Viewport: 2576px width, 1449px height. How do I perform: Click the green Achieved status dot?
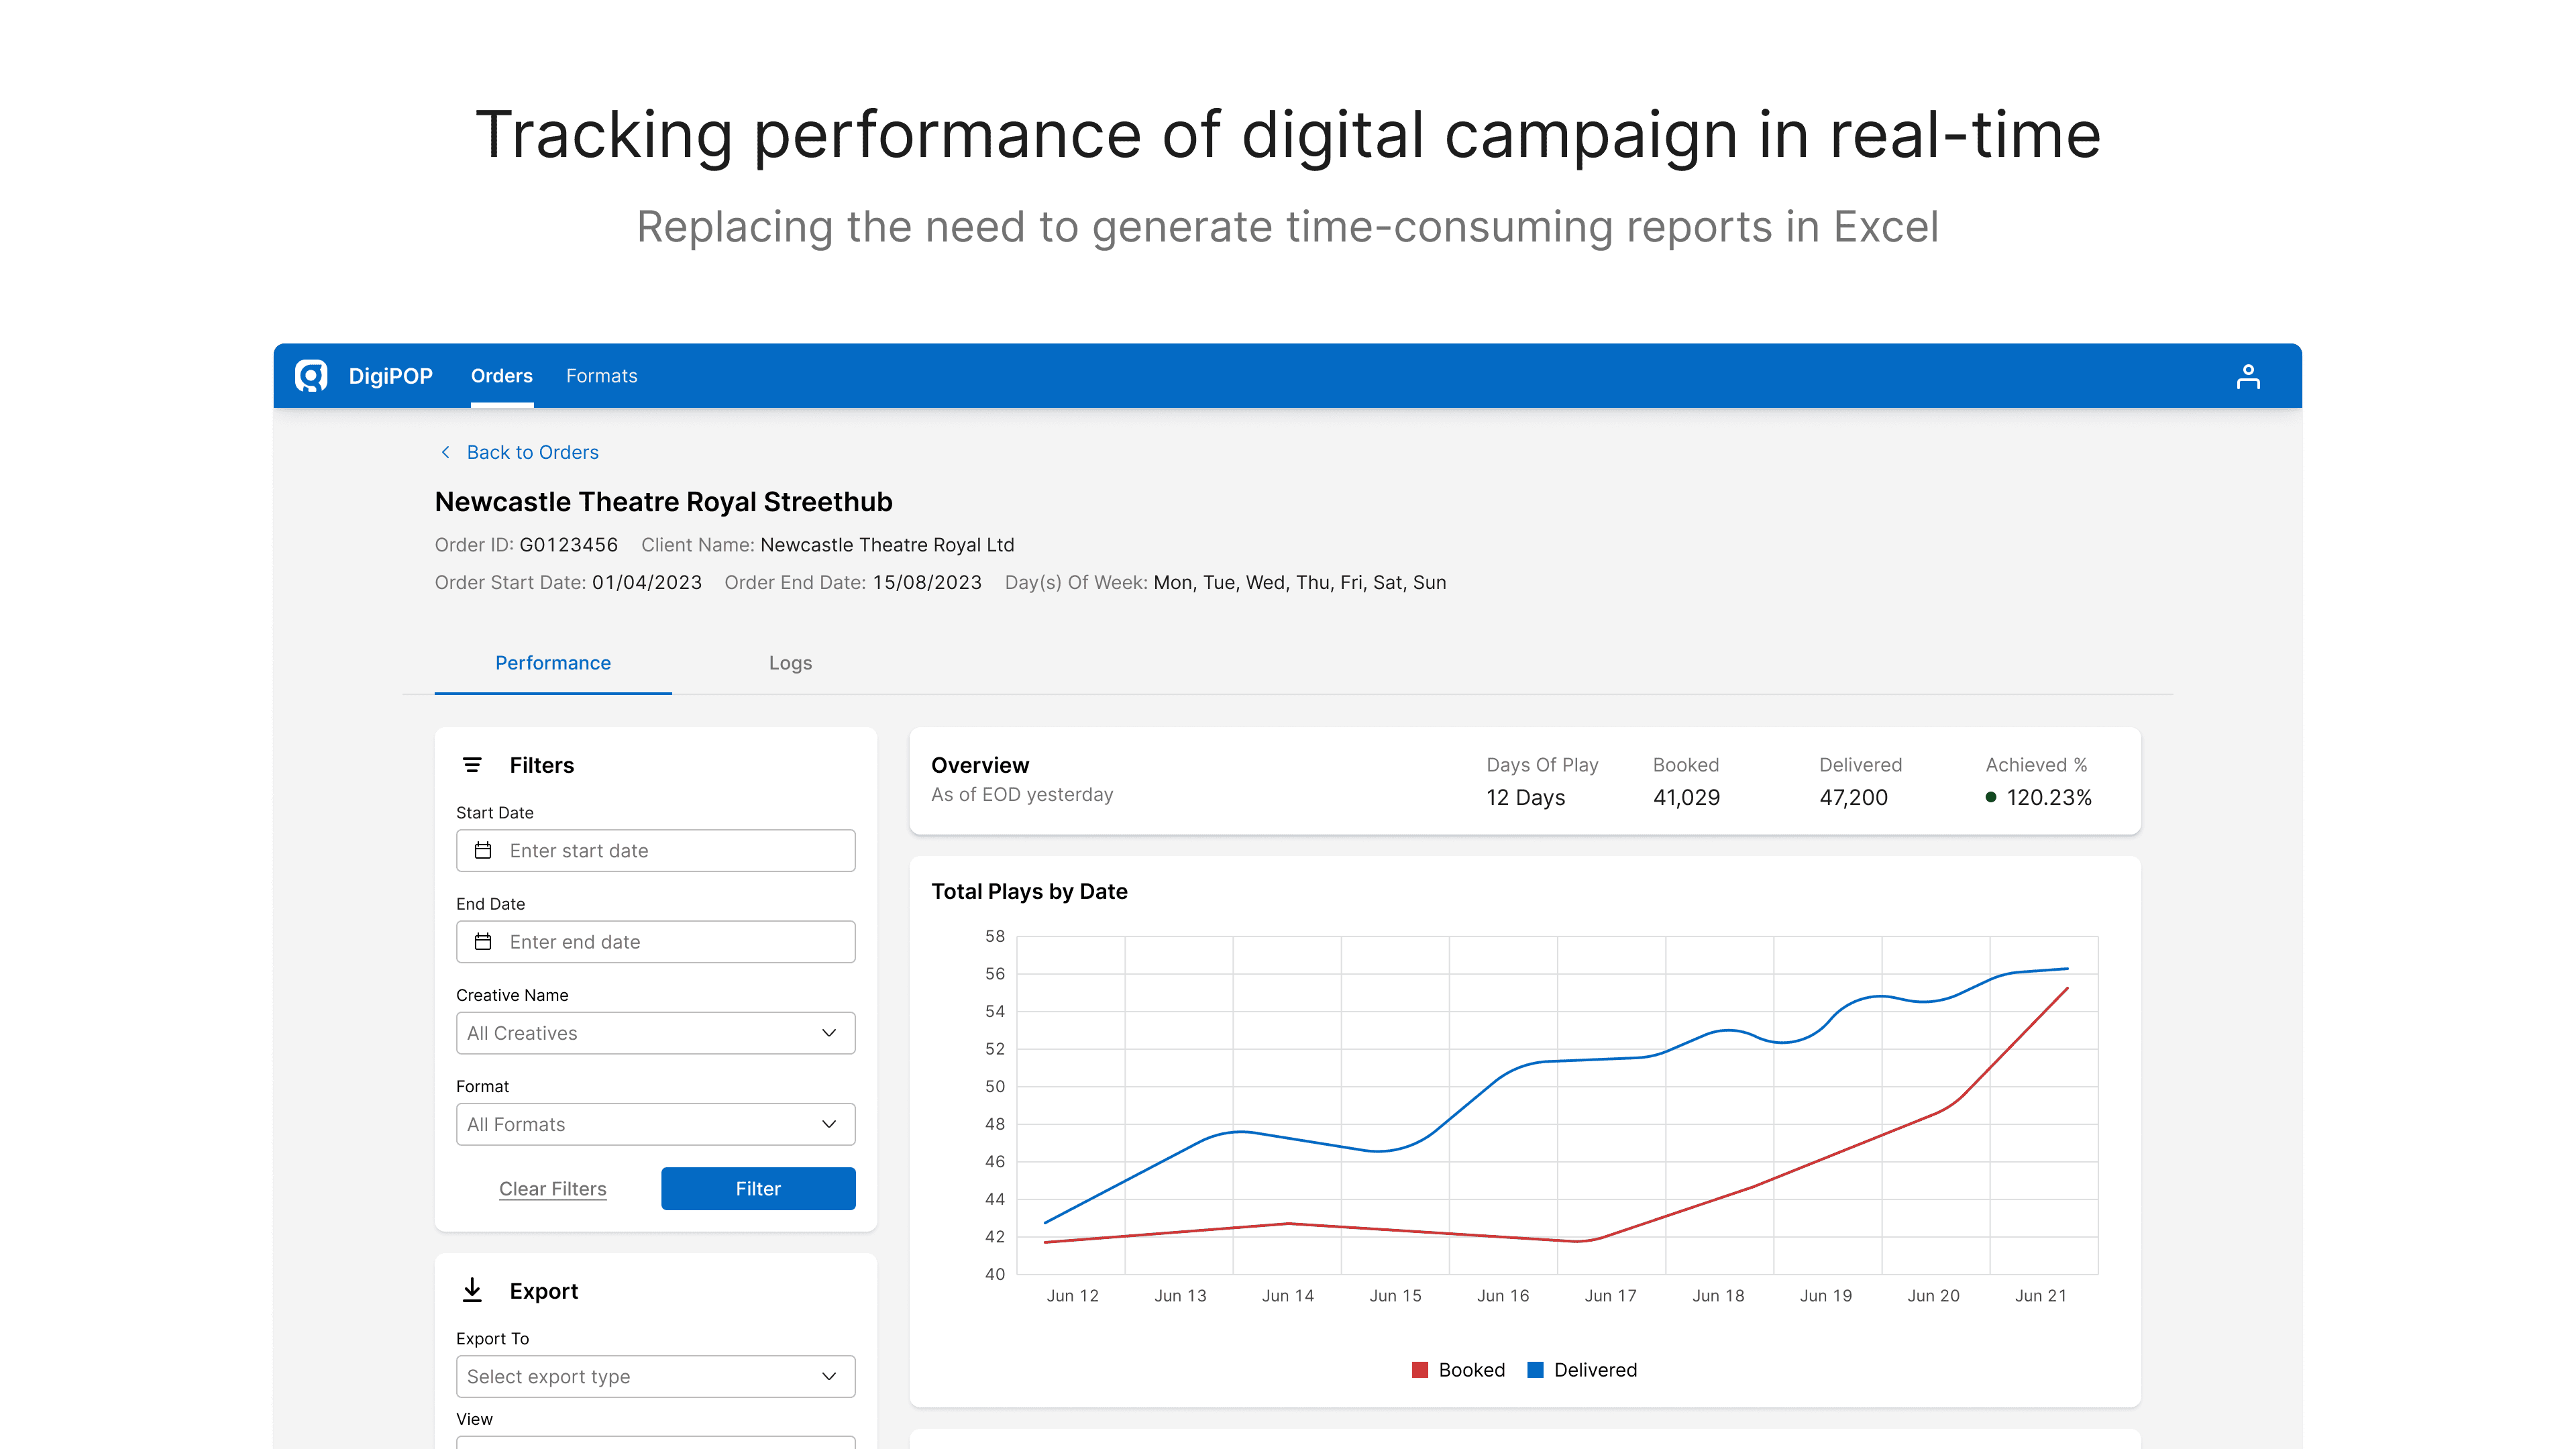(1991, 797)
